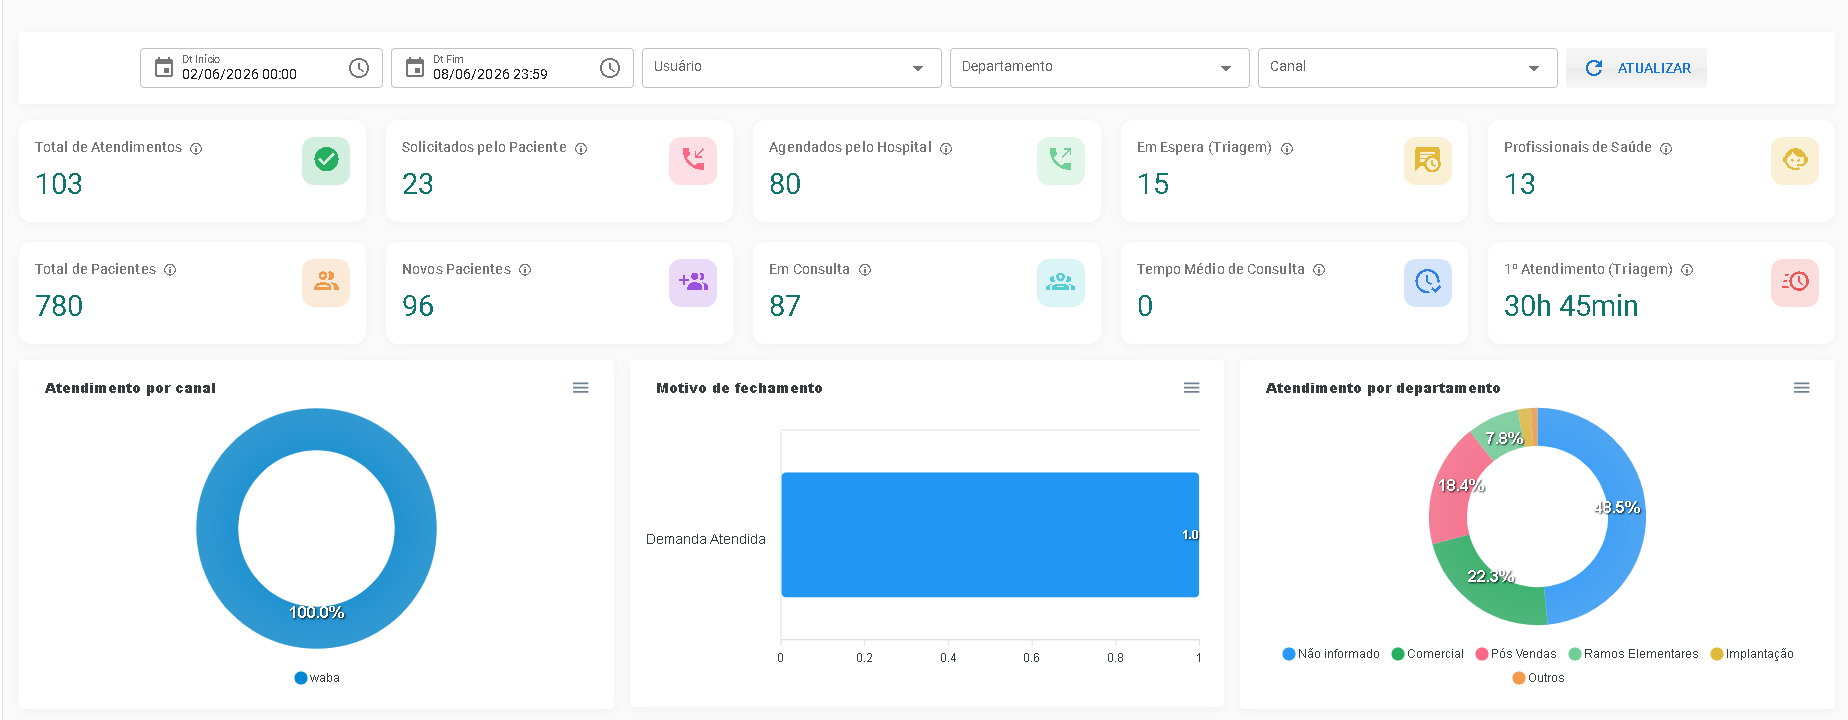Open the Usuário dropdown

[x=792, y=68]
